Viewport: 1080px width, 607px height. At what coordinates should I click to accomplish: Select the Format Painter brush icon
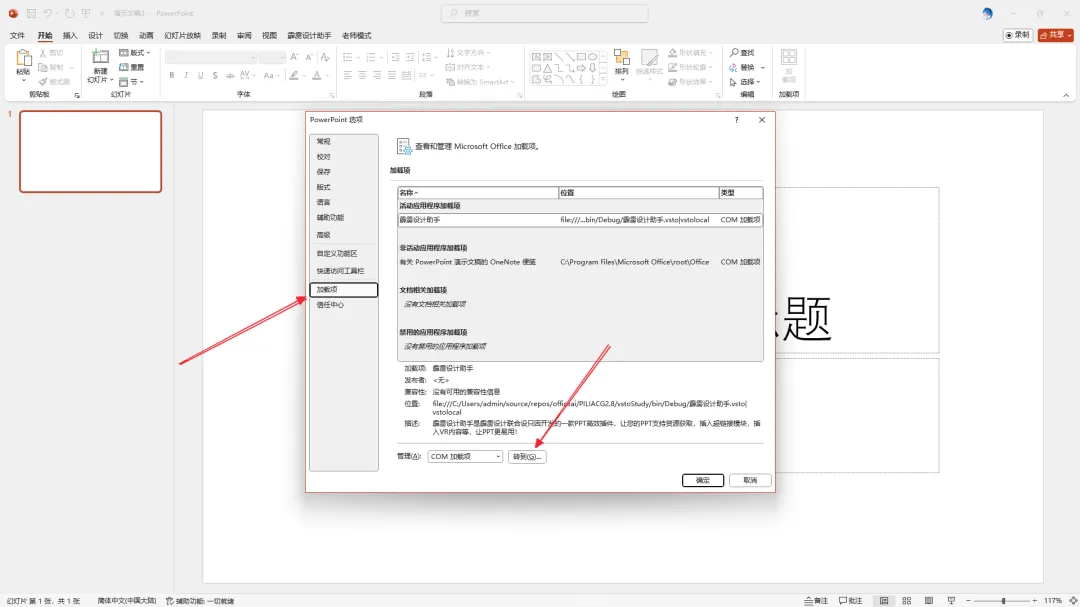[x=43, y=82]
